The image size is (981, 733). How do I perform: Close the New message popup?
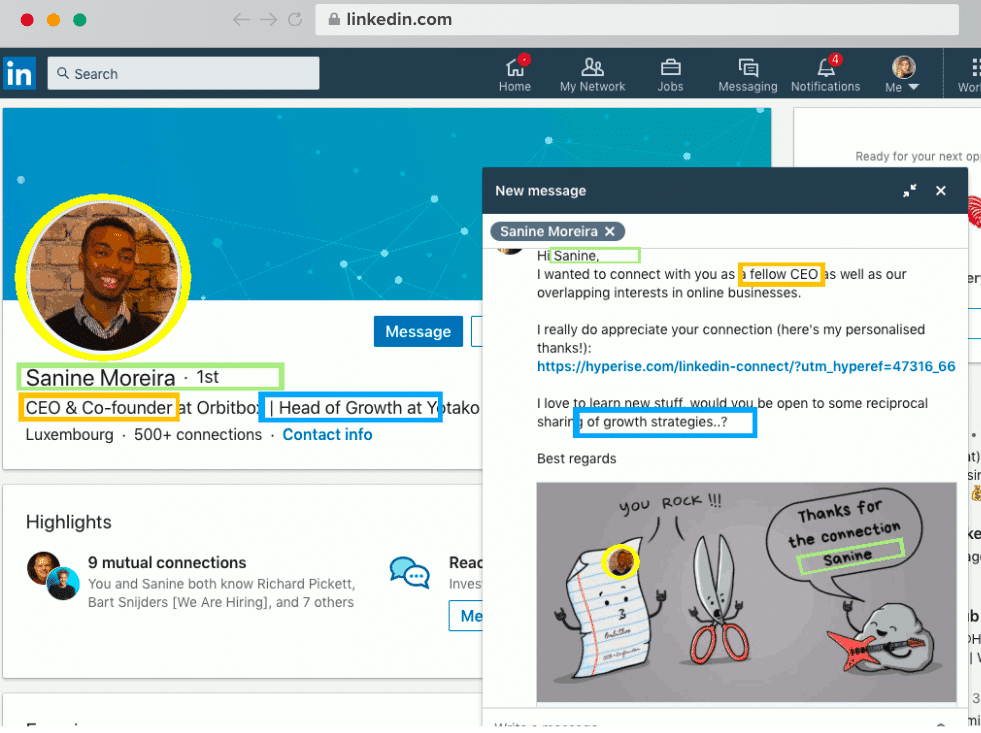tap(940, 191)
